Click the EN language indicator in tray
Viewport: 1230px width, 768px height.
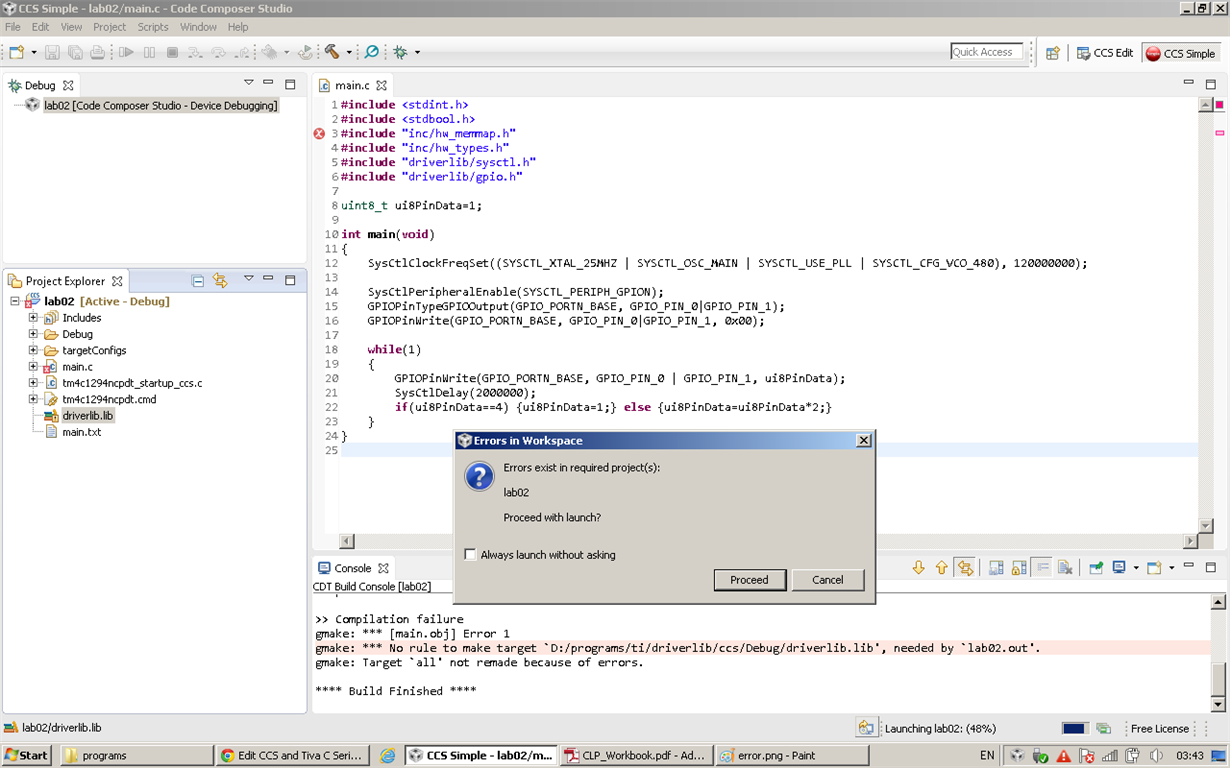click(x=987, y=756)
